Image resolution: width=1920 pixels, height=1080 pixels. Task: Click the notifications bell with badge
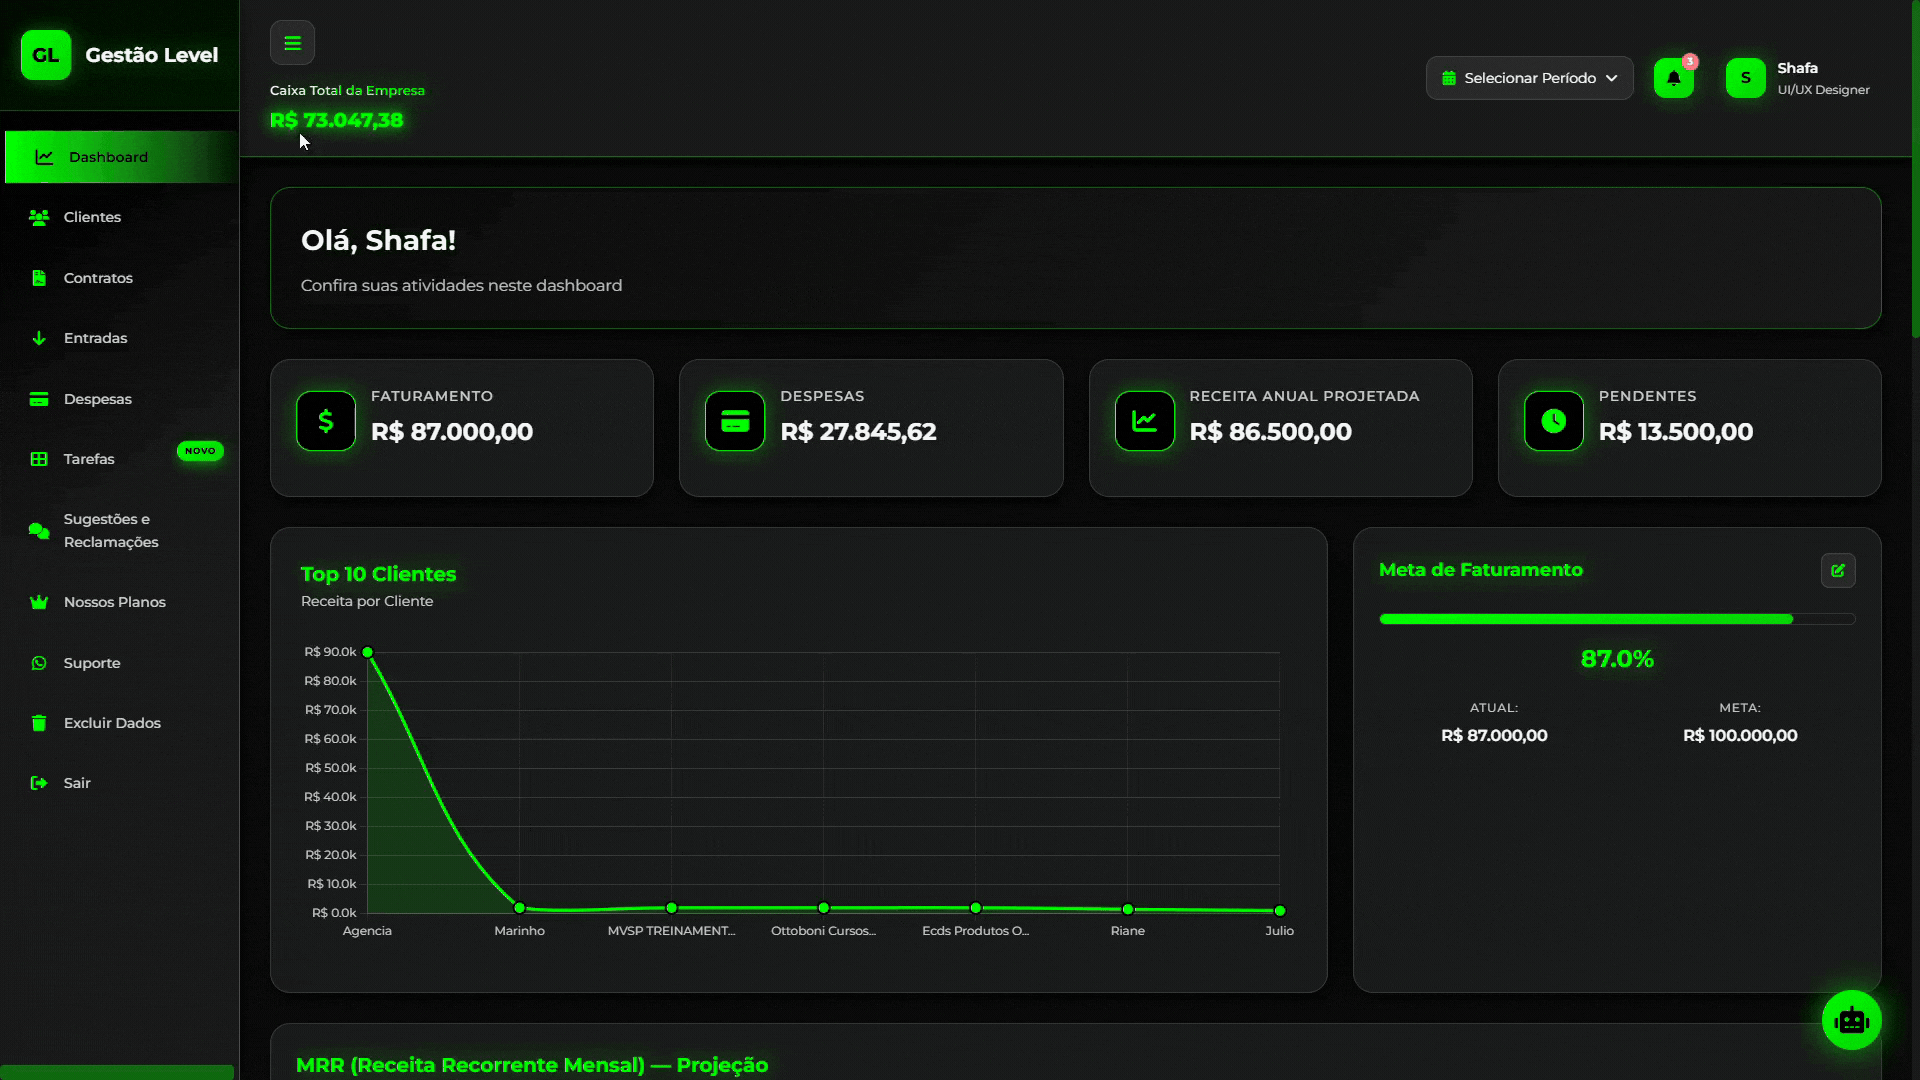[x=1673, y=78]
